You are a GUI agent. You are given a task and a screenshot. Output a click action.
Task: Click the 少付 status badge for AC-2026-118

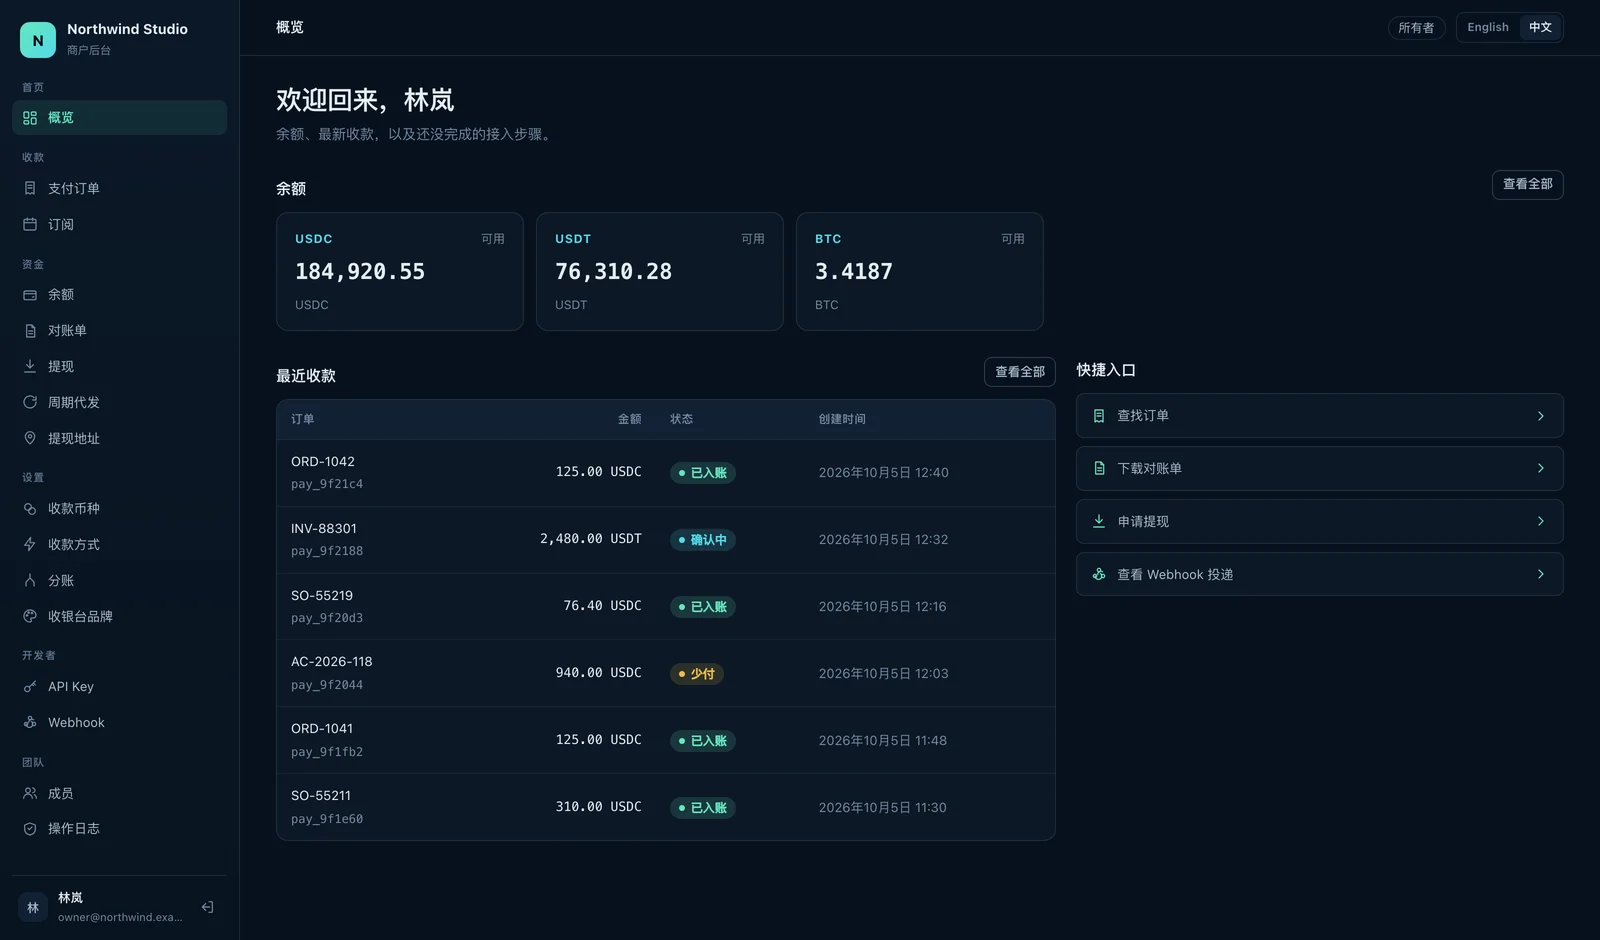[697, 674]
